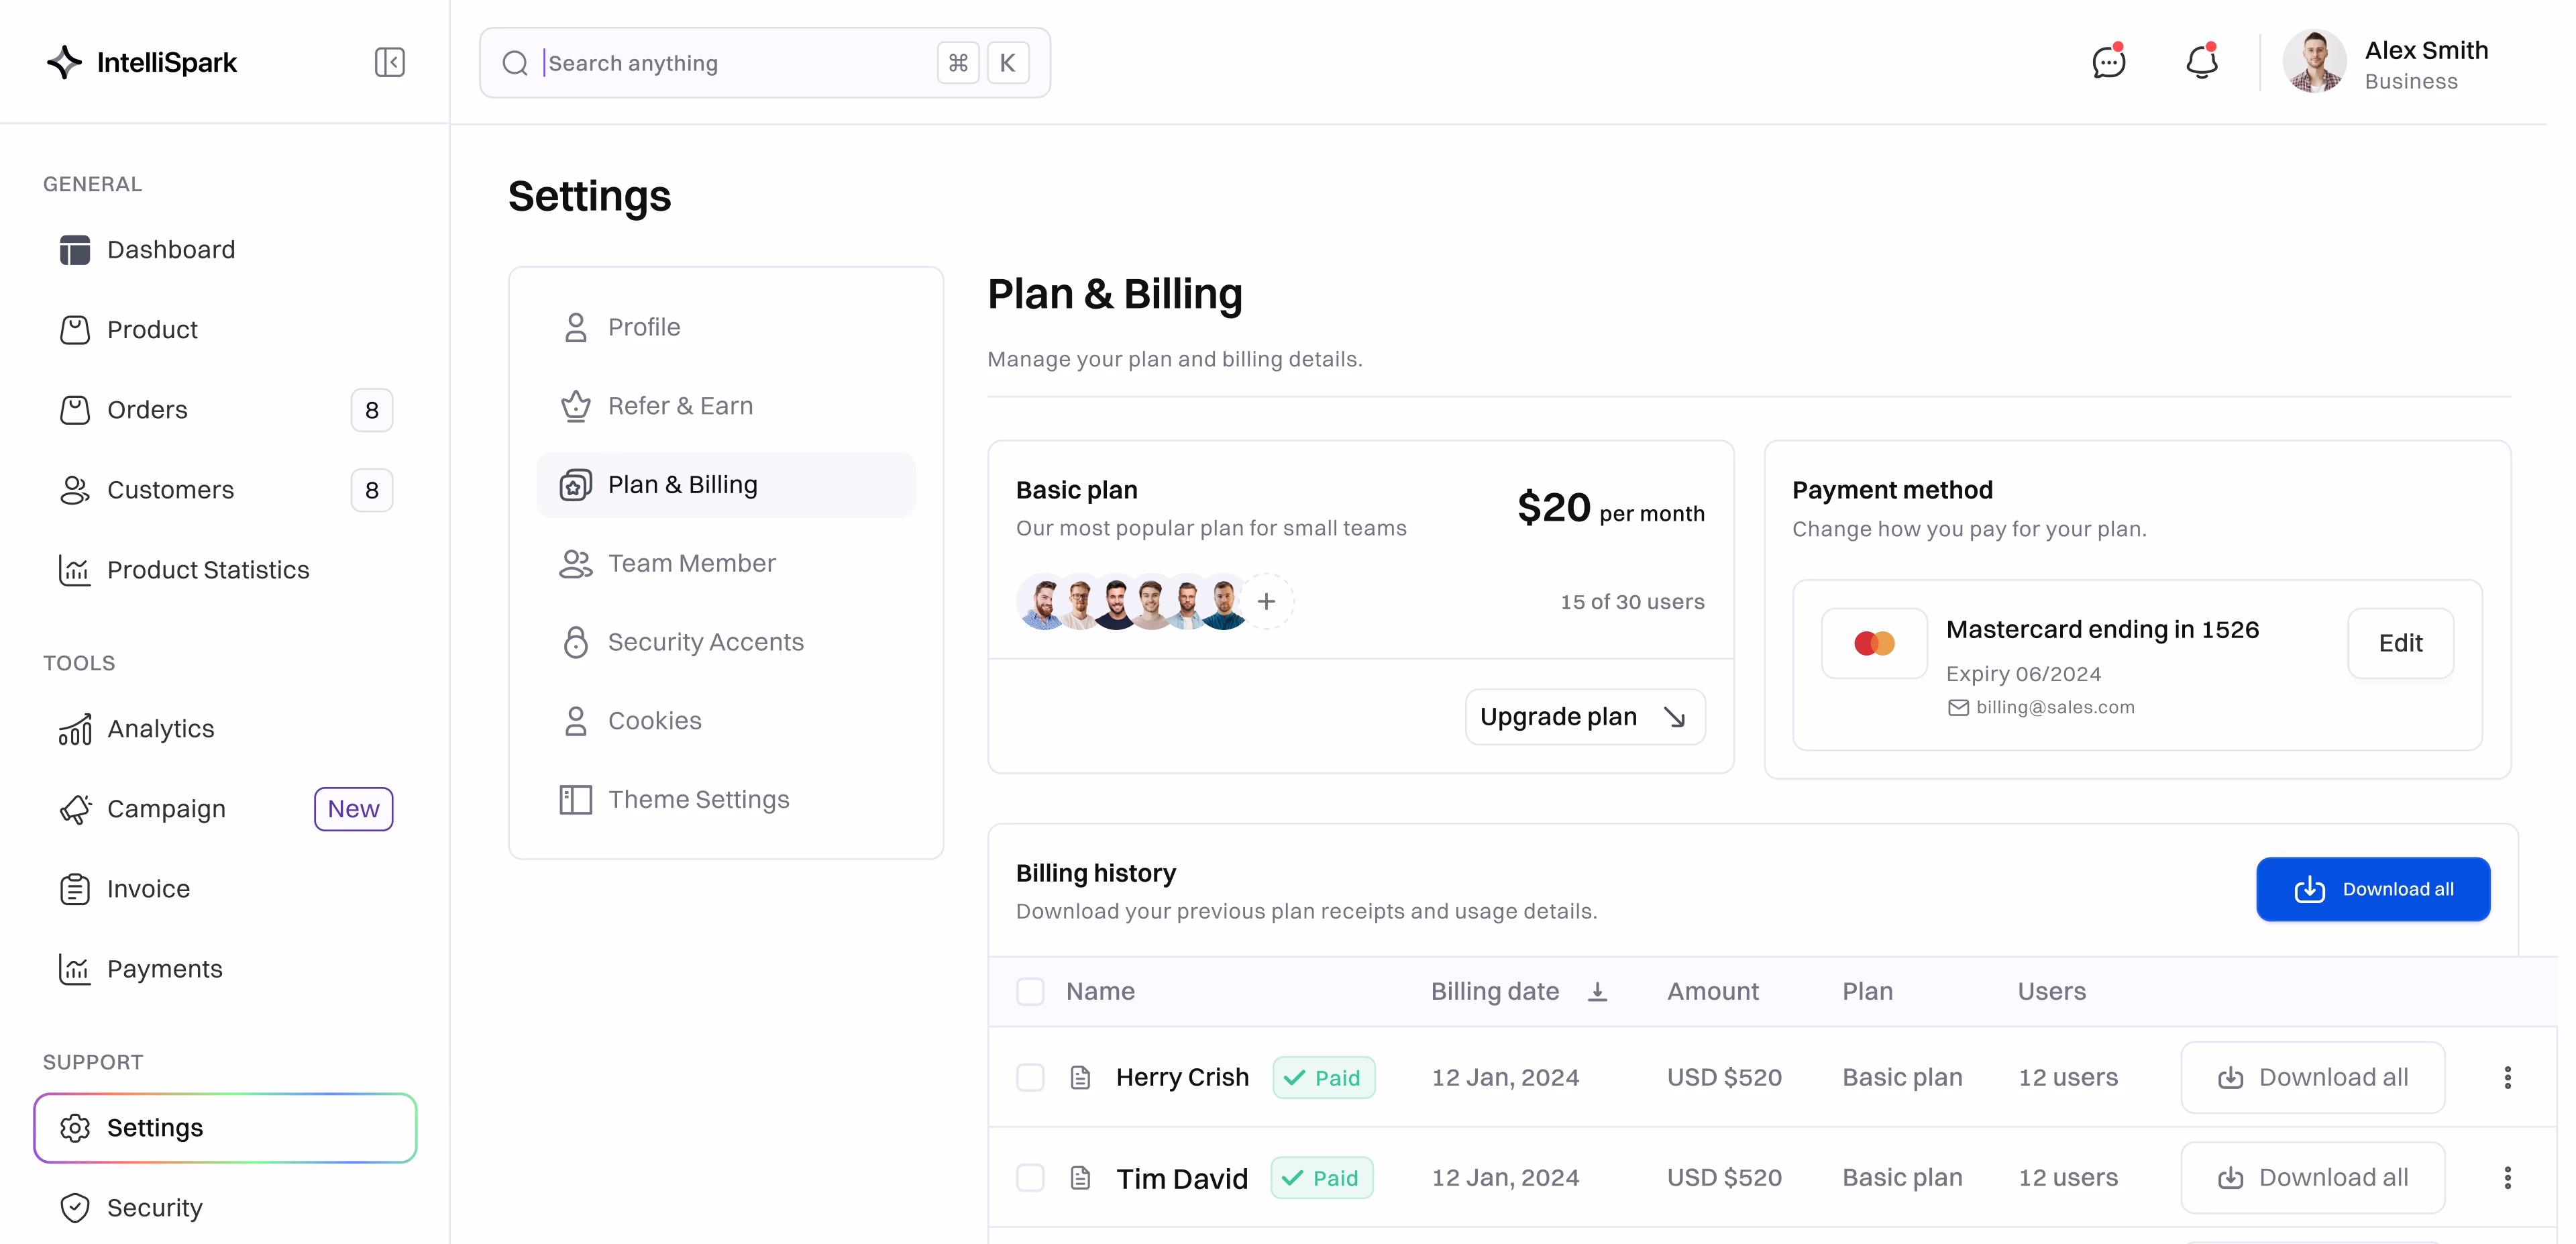Collapse the sidebar panel icon

point(389,62)
